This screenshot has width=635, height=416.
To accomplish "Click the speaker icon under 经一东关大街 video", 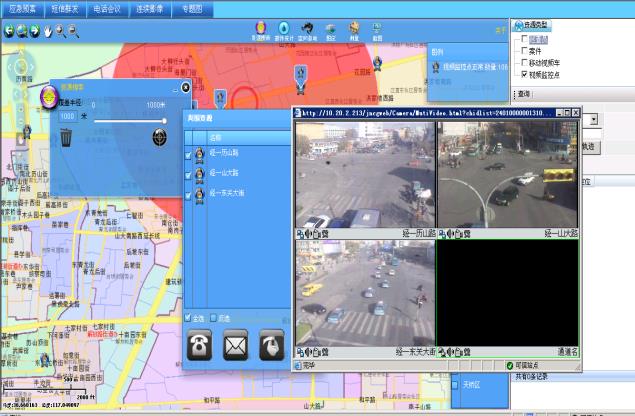I will point(308,352).
